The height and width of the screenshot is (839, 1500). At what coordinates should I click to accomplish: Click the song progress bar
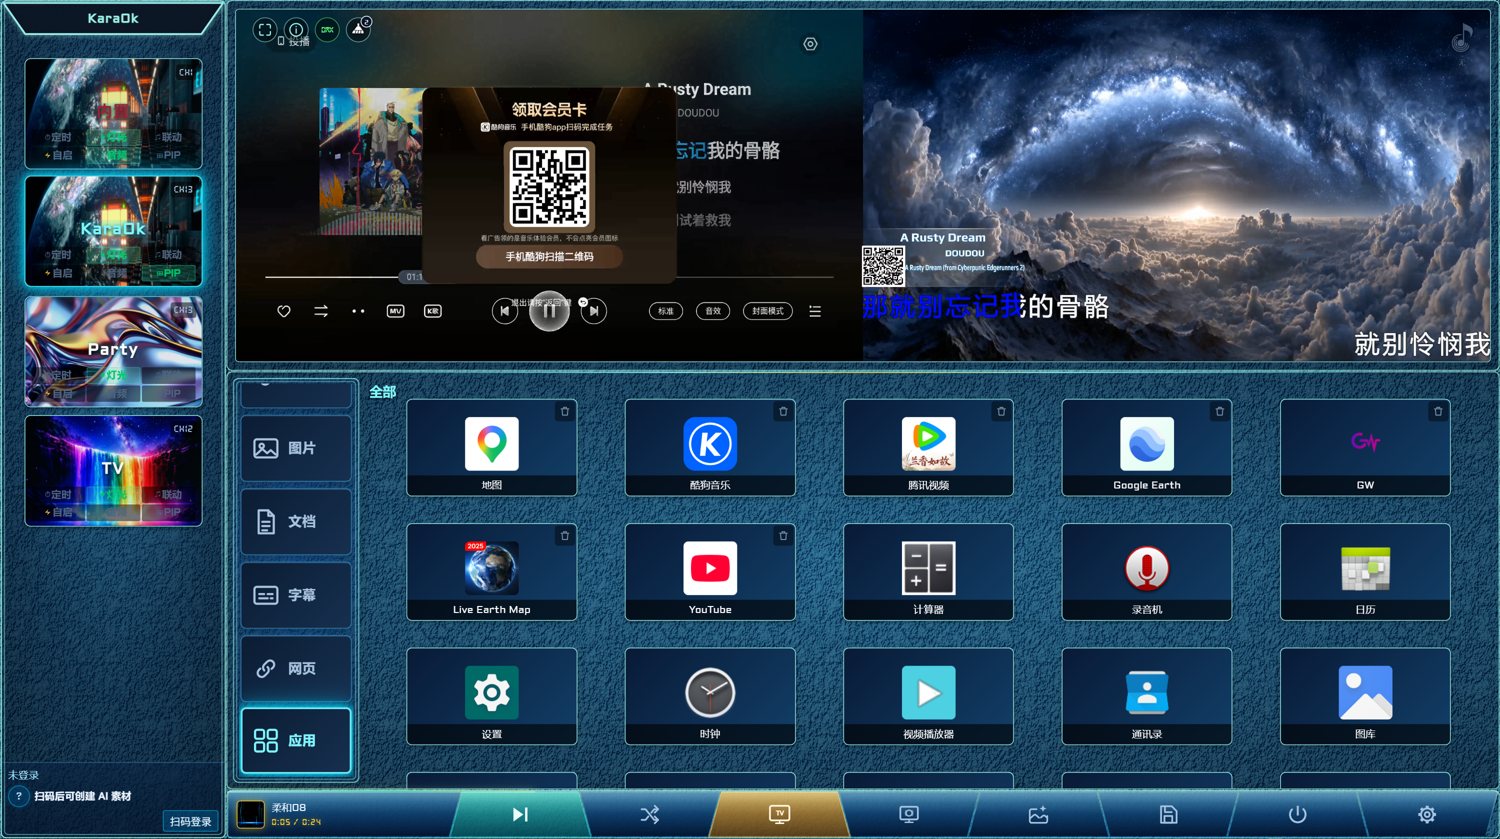pos(549,276)
